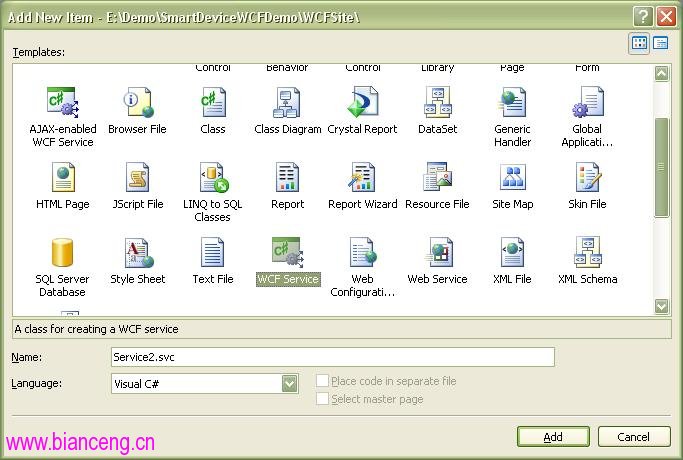Toggle Place code in separate file checkbox
The image size is (683, 460).
tap(322, 381)
